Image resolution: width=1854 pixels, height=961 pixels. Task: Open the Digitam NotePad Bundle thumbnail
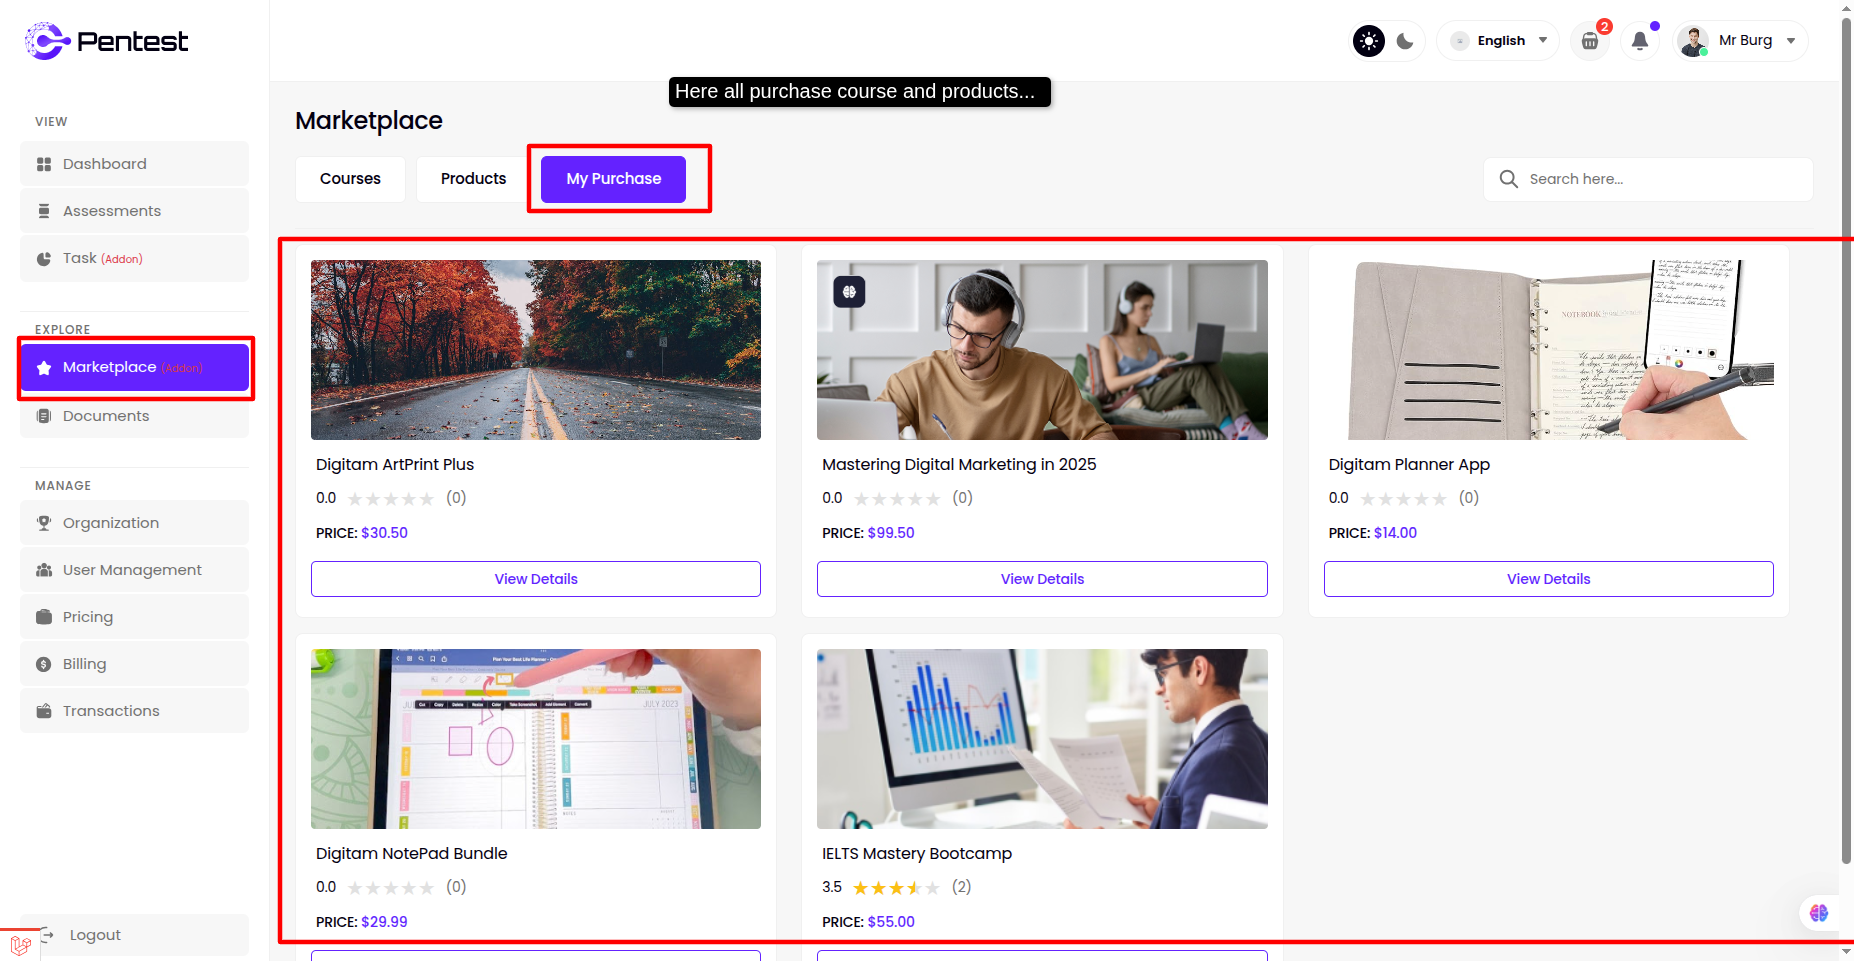(x=535, y=739)
